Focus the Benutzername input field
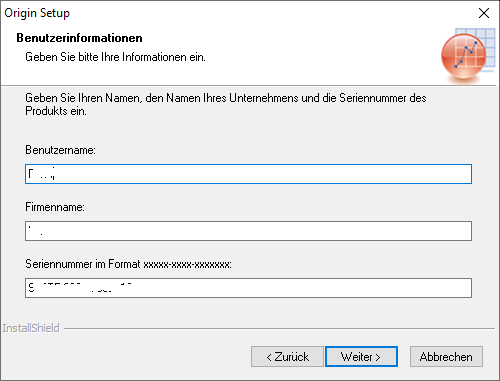 pyautogui.click(x=248, y=174)
